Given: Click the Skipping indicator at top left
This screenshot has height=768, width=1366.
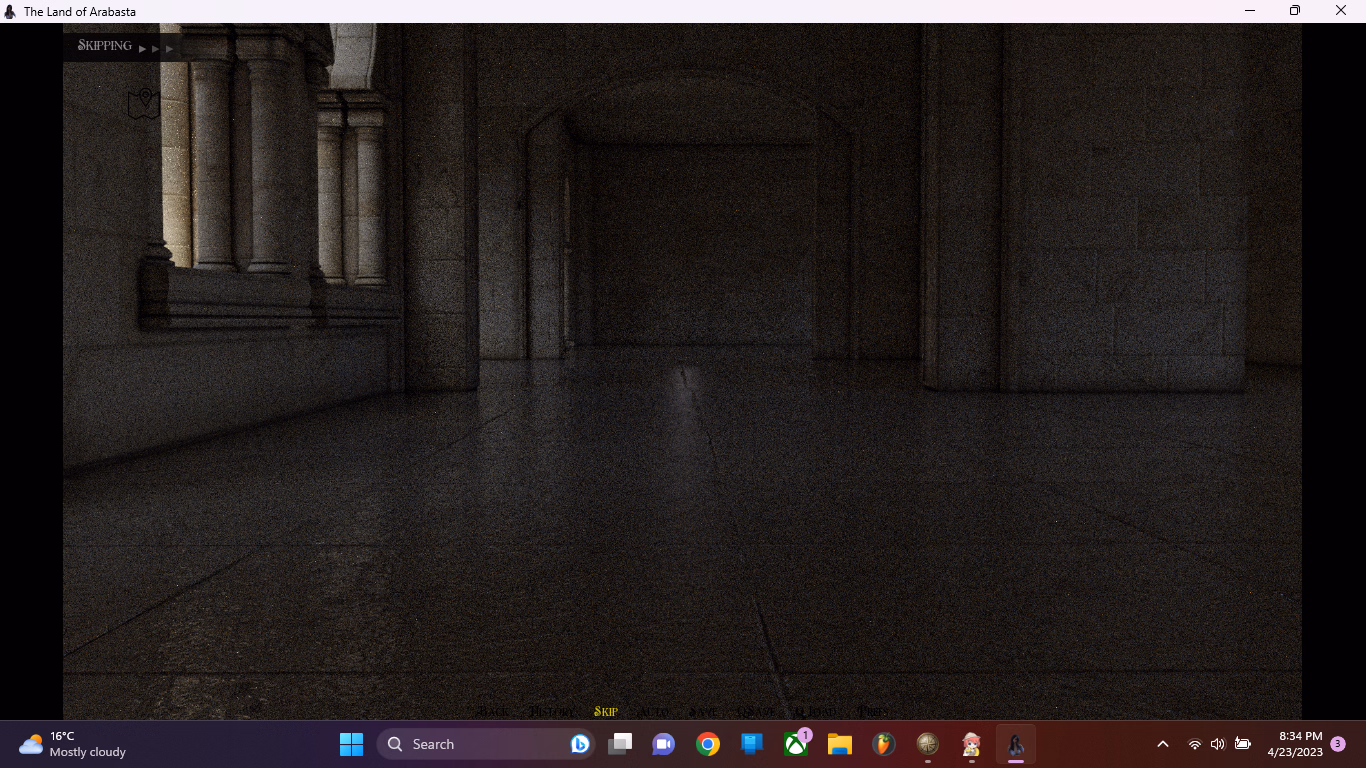Looking at the screenshot, I should click(x=125, y=46).
